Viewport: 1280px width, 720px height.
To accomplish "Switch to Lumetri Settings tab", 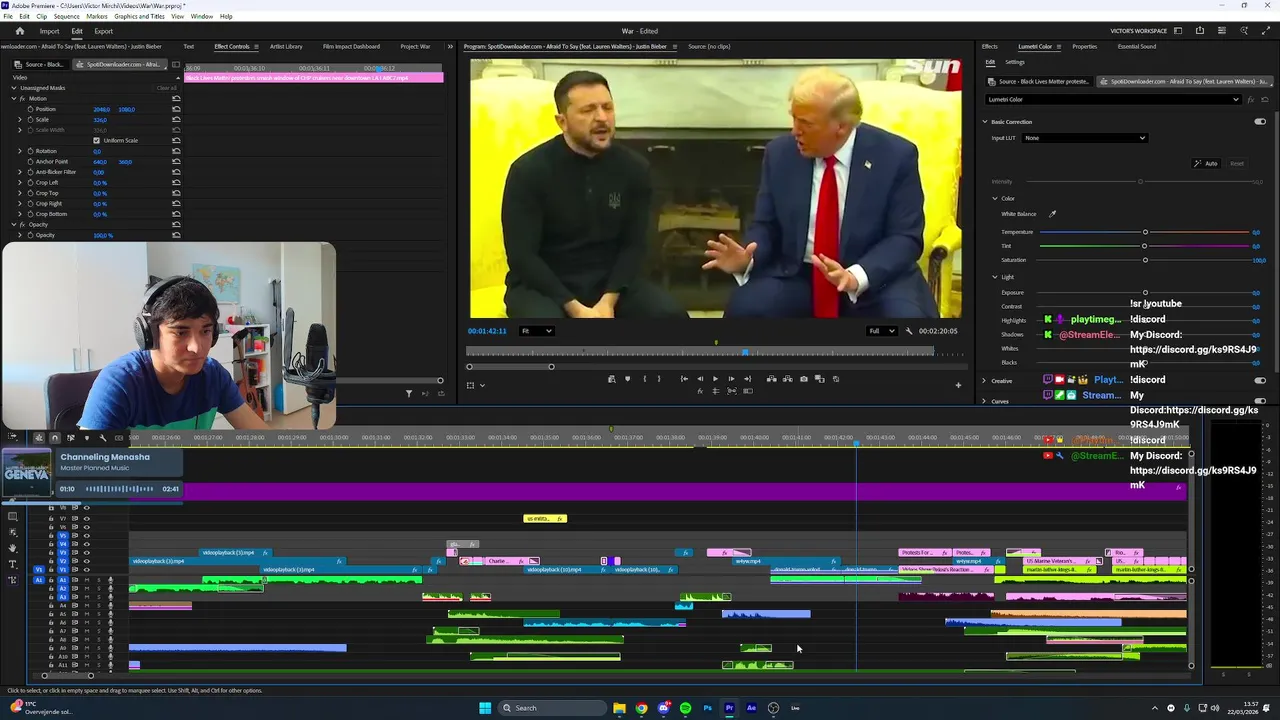I will click(1015, 62).
